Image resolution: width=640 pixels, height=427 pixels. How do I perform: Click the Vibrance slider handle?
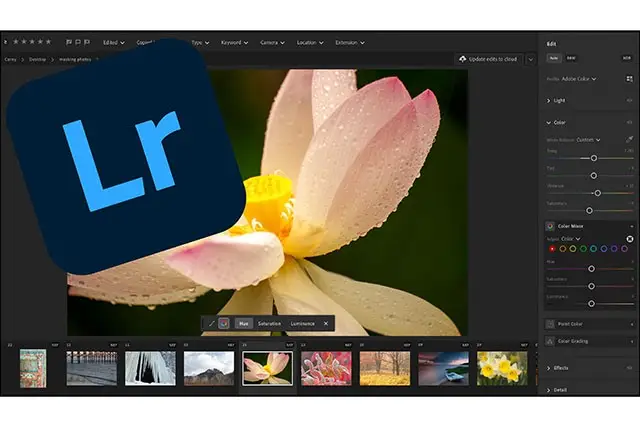598,193
